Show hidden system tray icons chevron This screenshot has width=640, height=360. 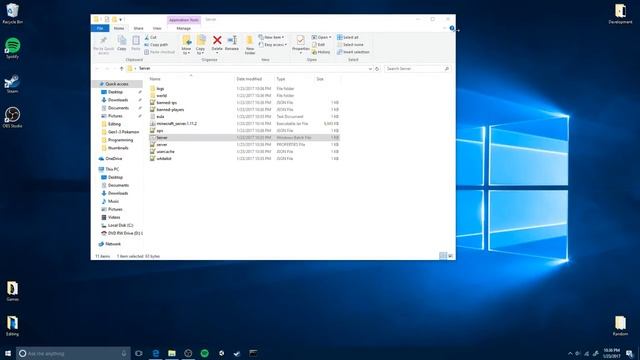[570, 353]
